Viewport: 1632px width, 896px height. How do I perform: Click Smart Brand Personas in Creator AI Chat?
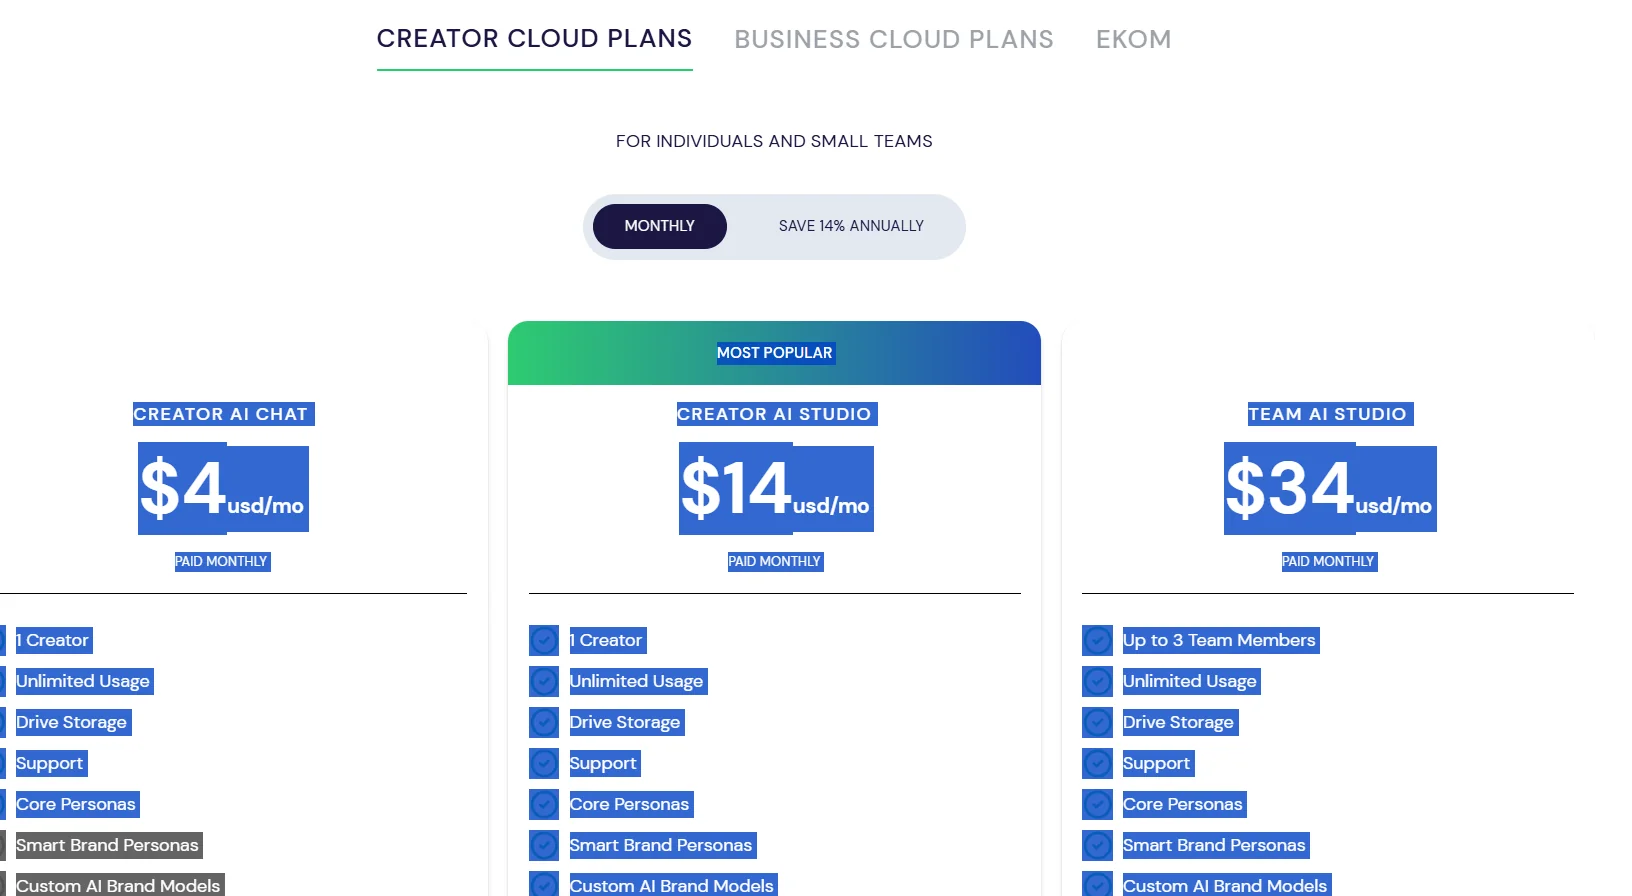pyautogui.click(x=108, y=845)
